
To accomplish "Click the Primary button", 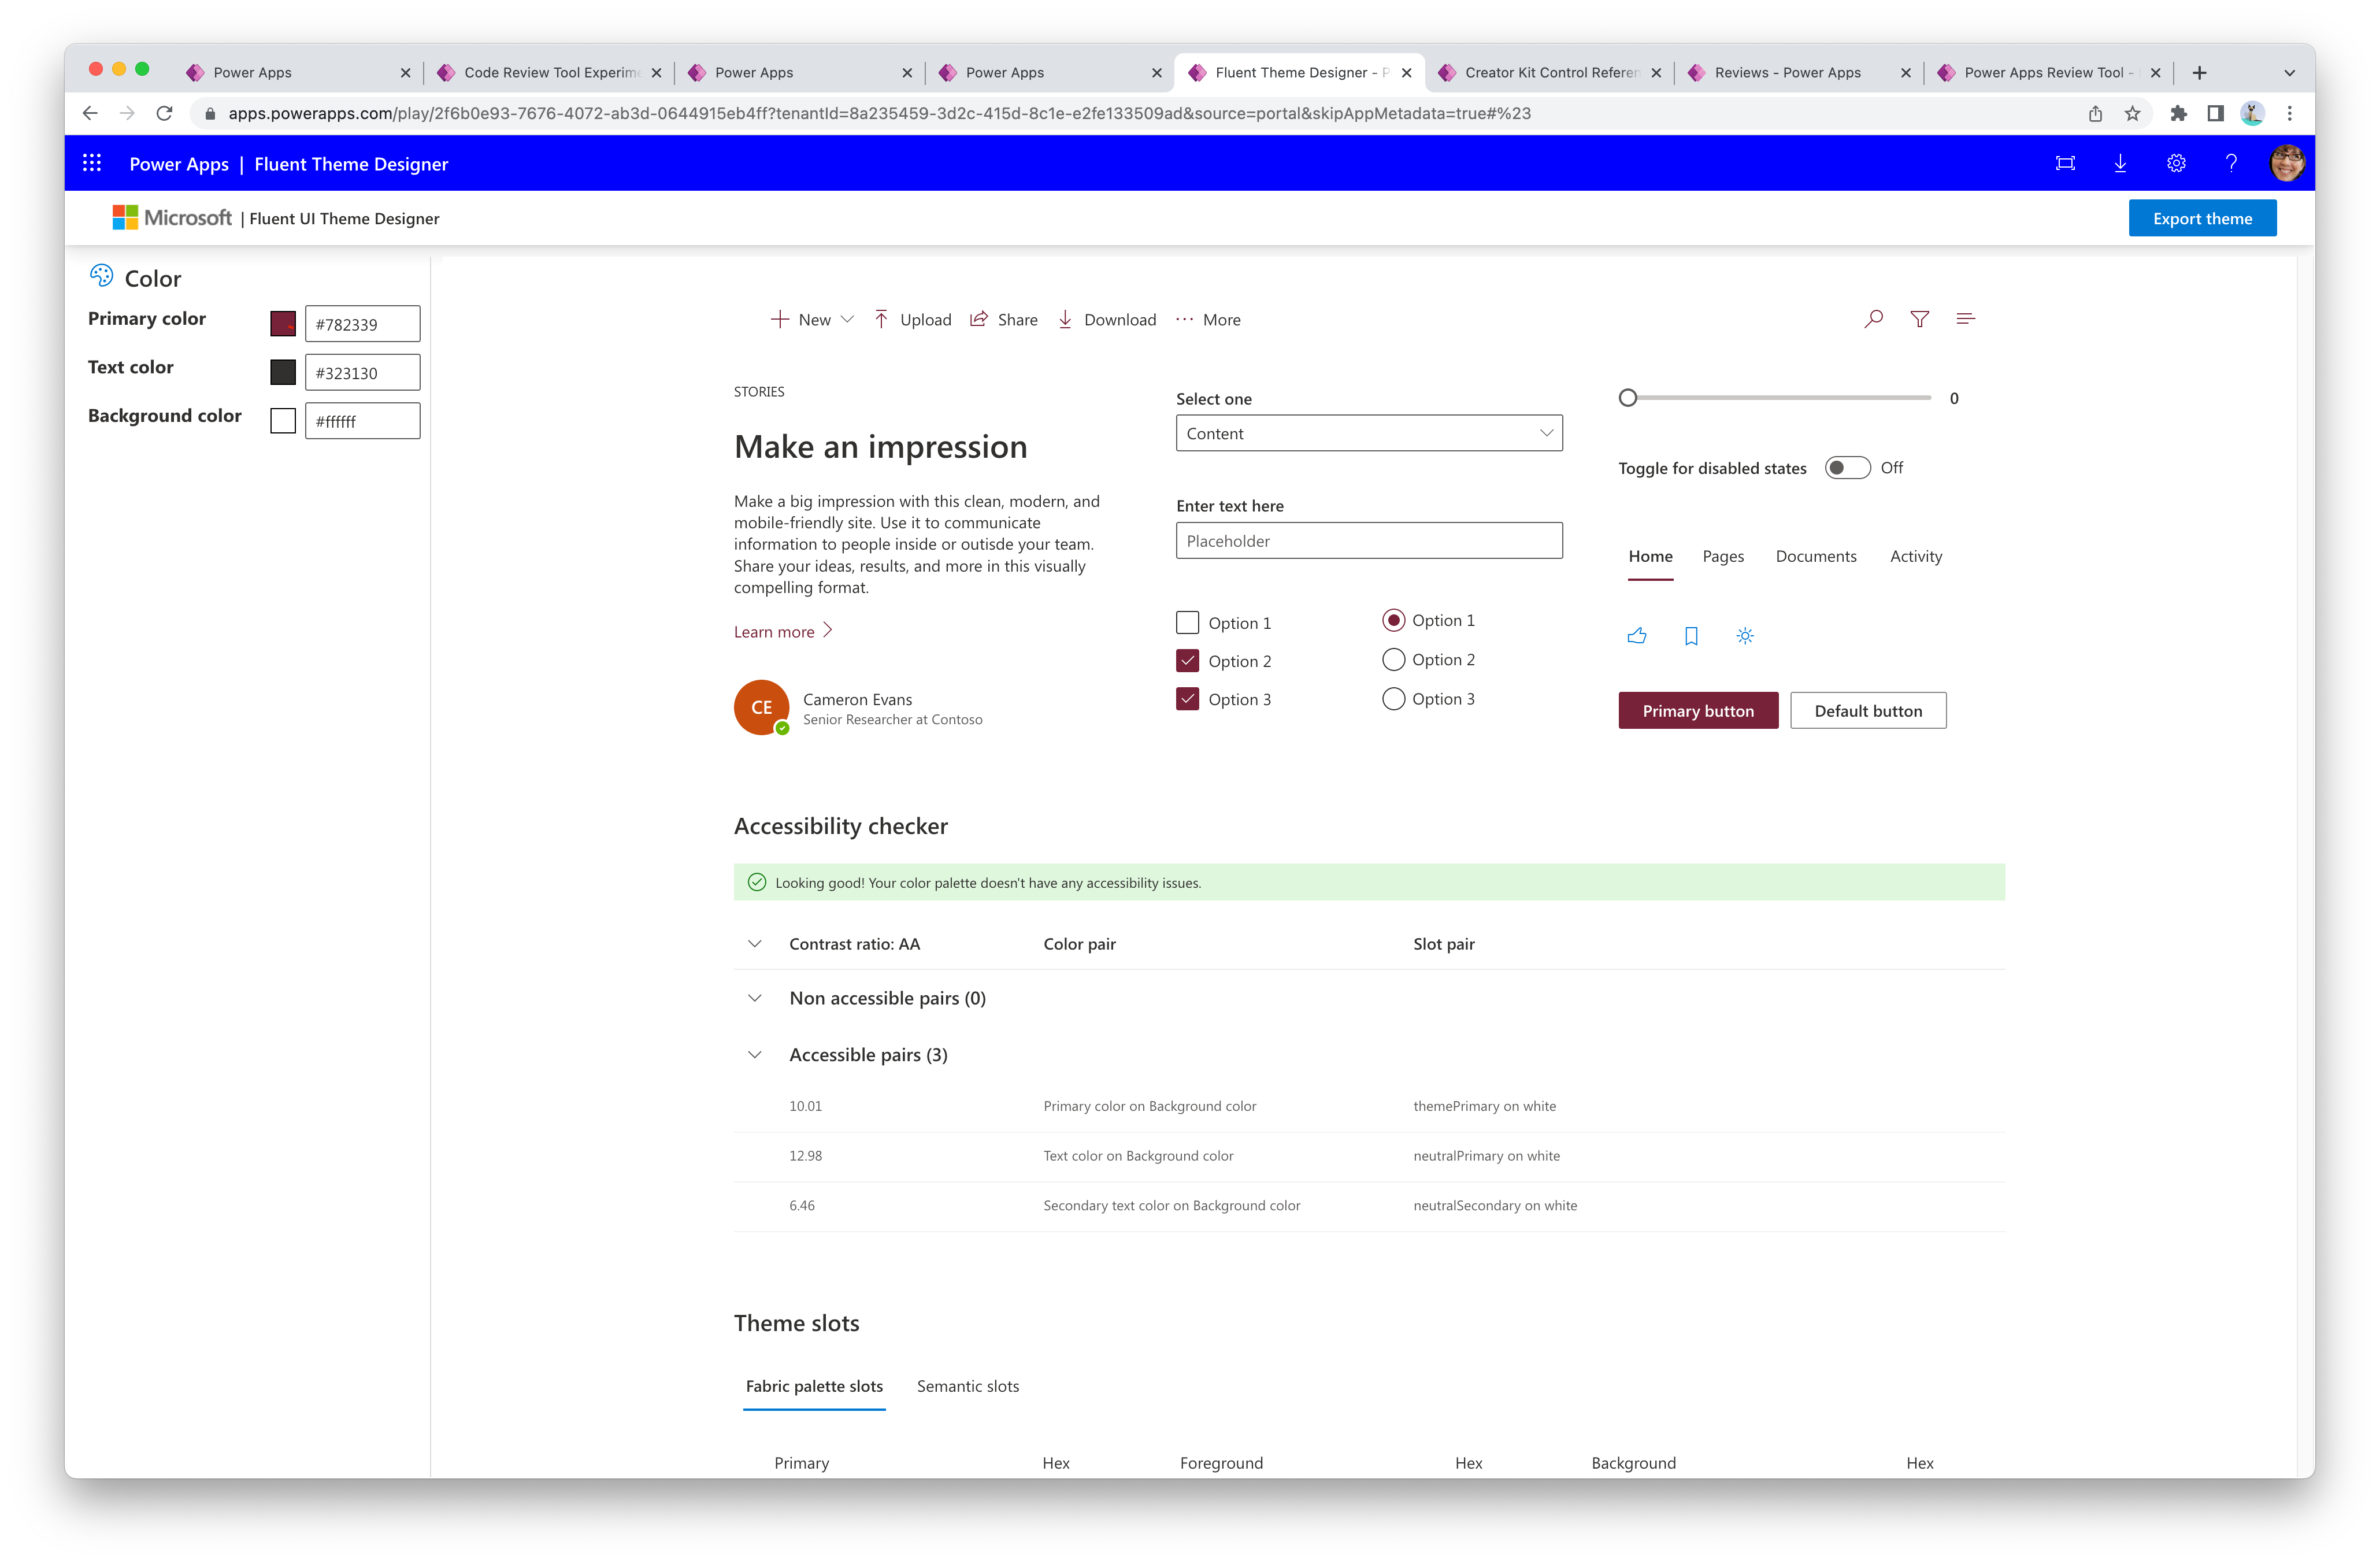I will click(1696, 710).
